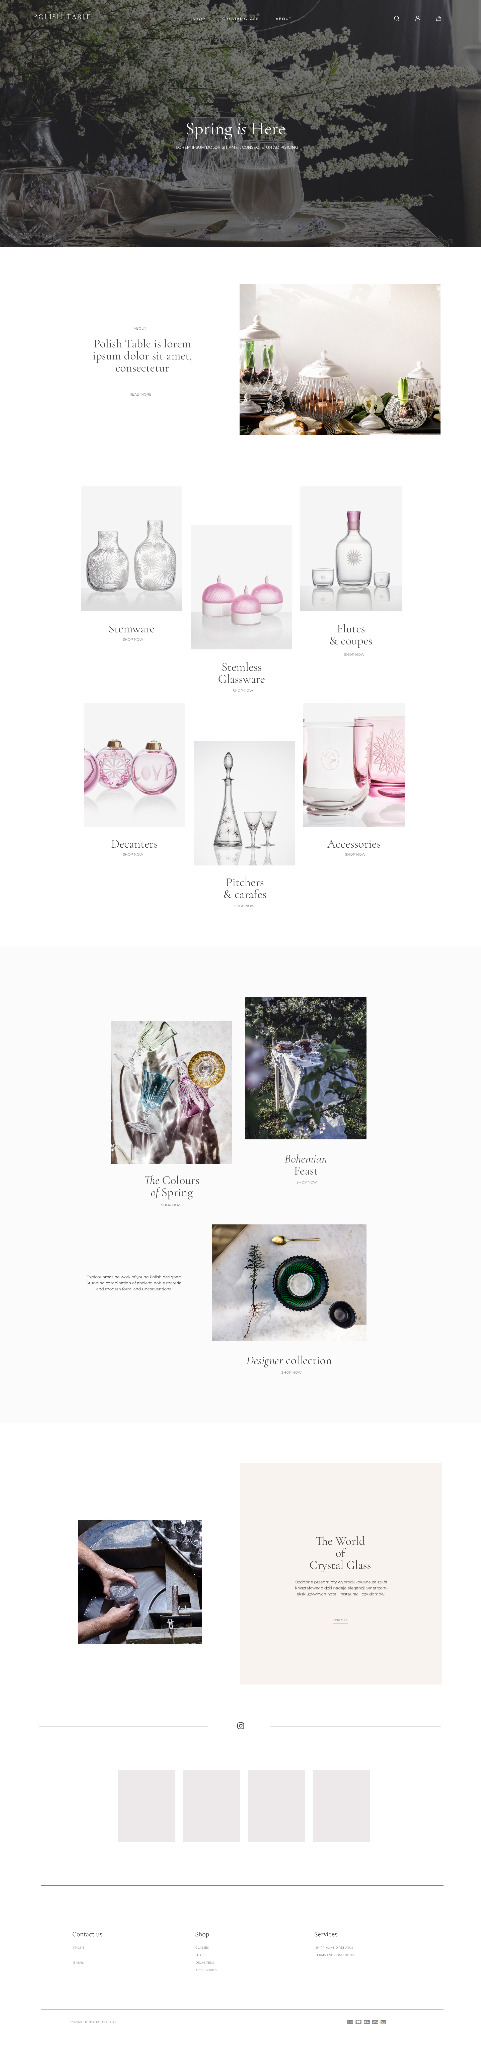Open the Instagram icon above the photo feed
The width and height of the screenshot is (481, 2048).
coord(240,1725)
